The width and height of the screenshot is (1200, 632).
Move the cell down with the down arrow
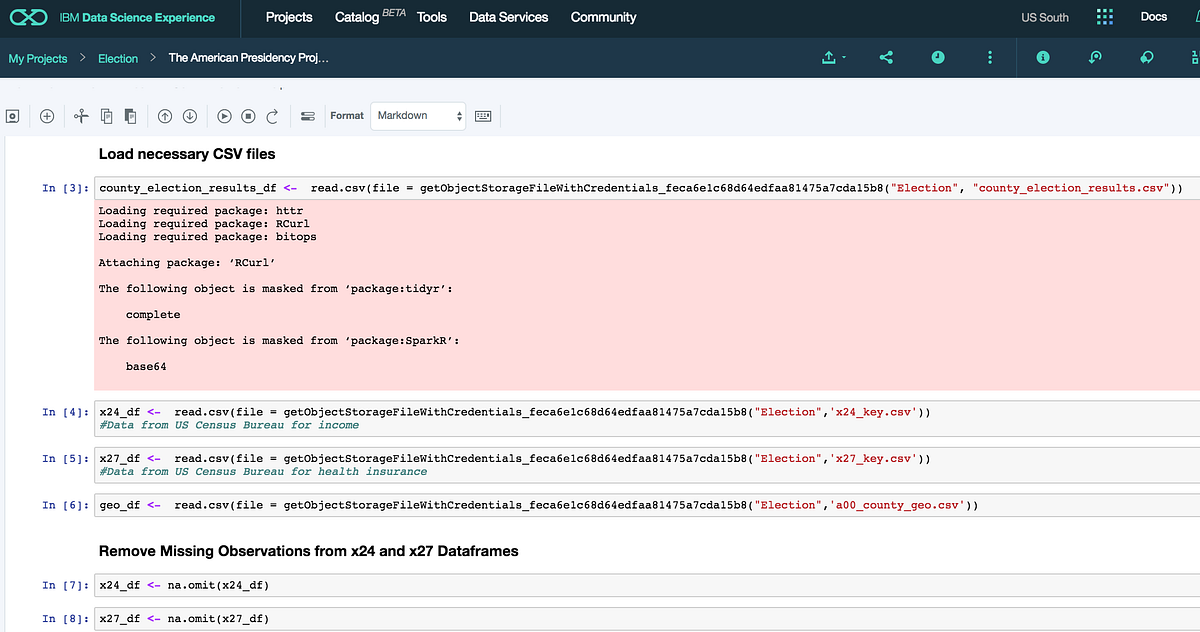point(189,116)
